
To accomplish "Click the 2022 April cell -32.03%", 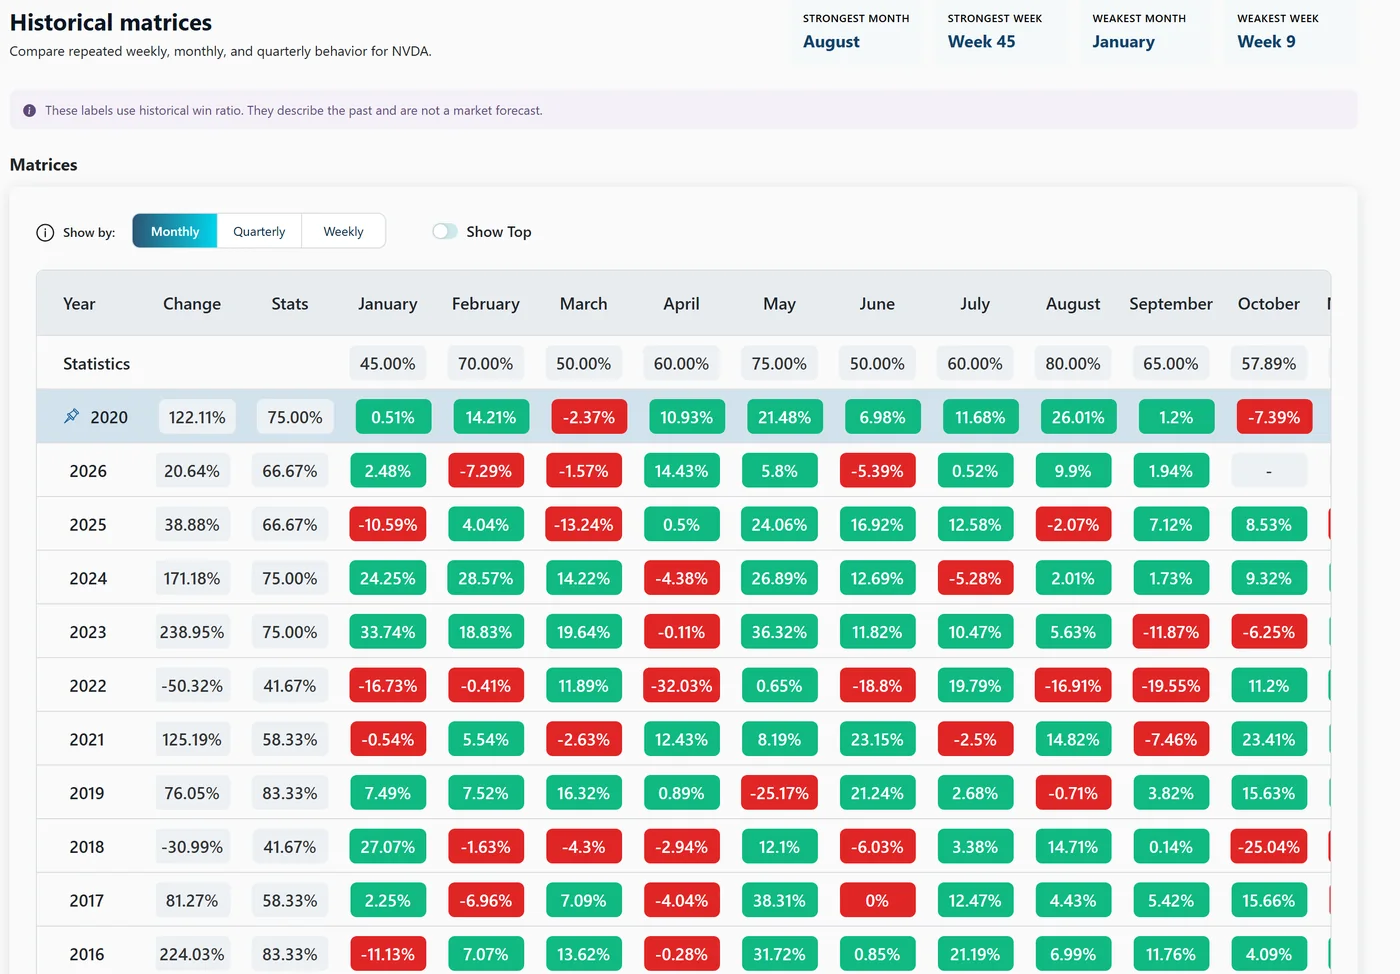I will coord(682,686).
